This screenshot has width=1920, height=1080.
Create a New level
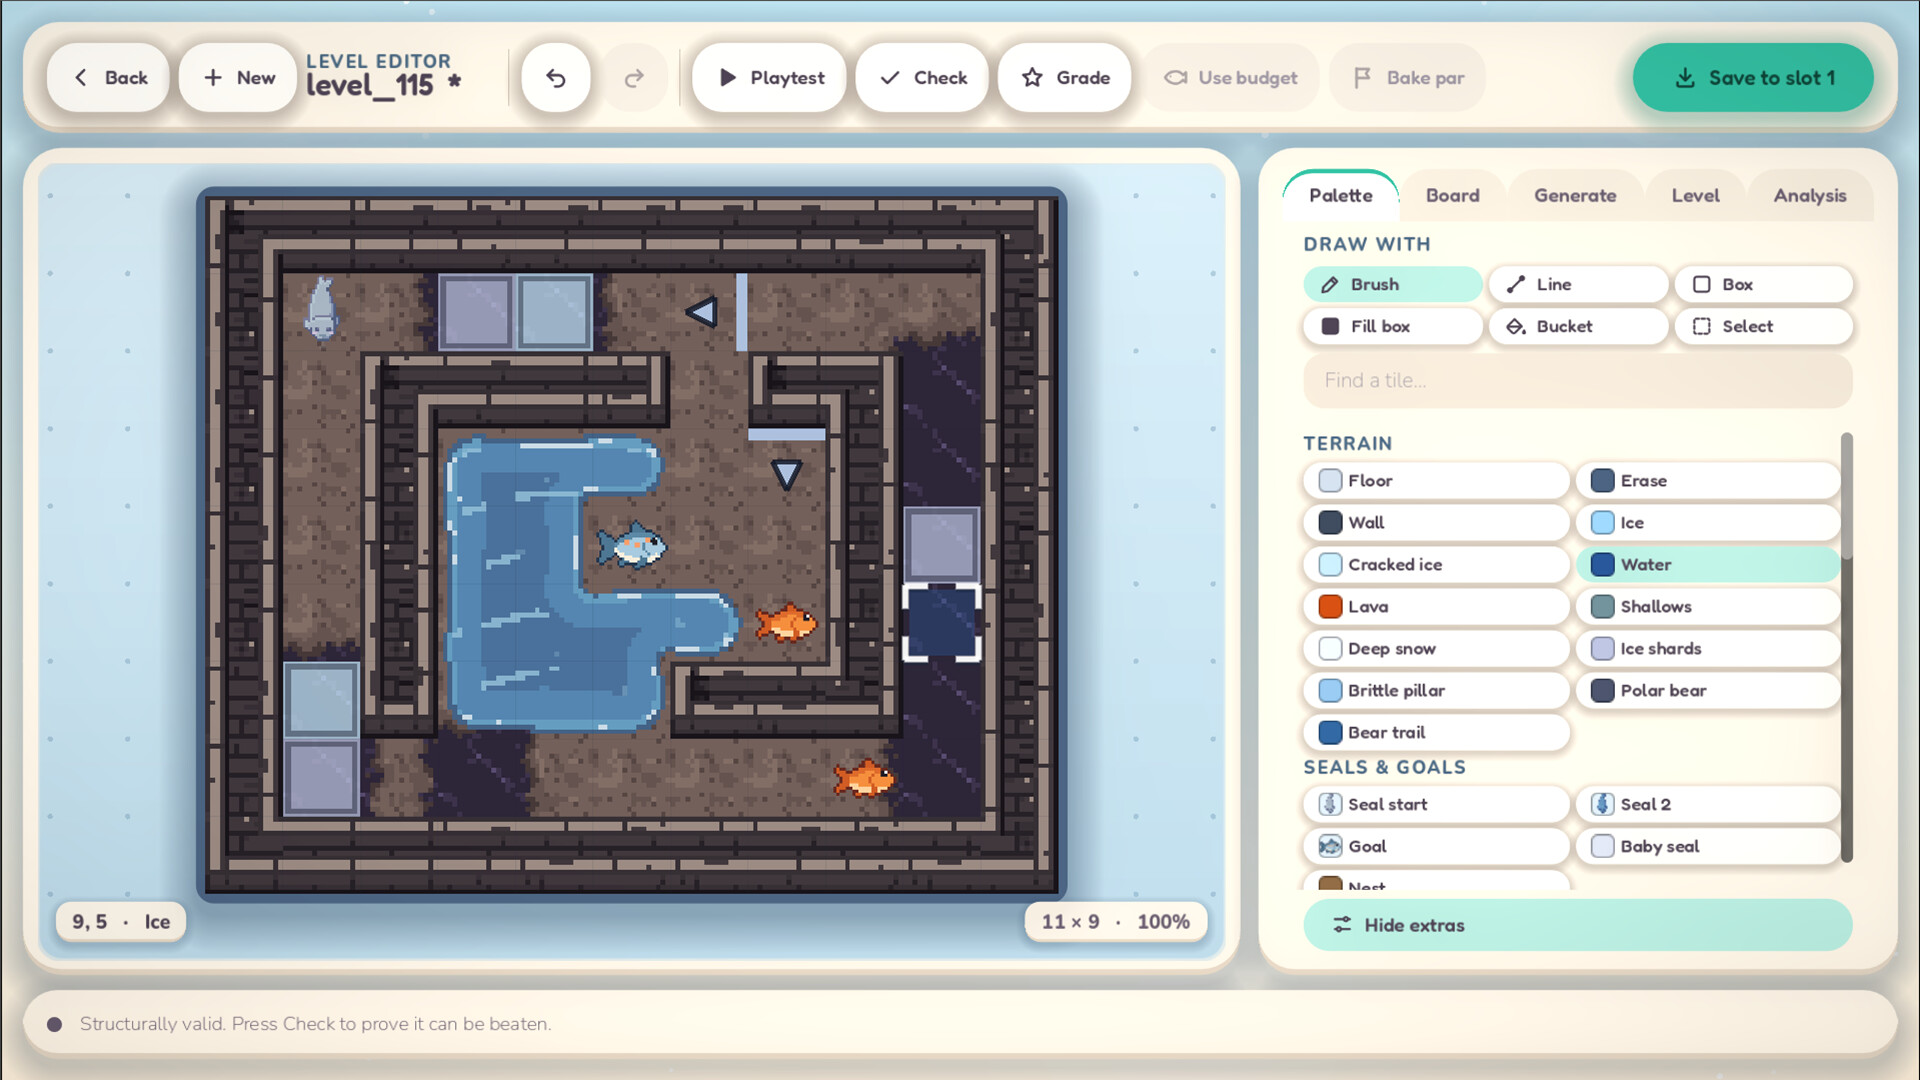[238, 78]
